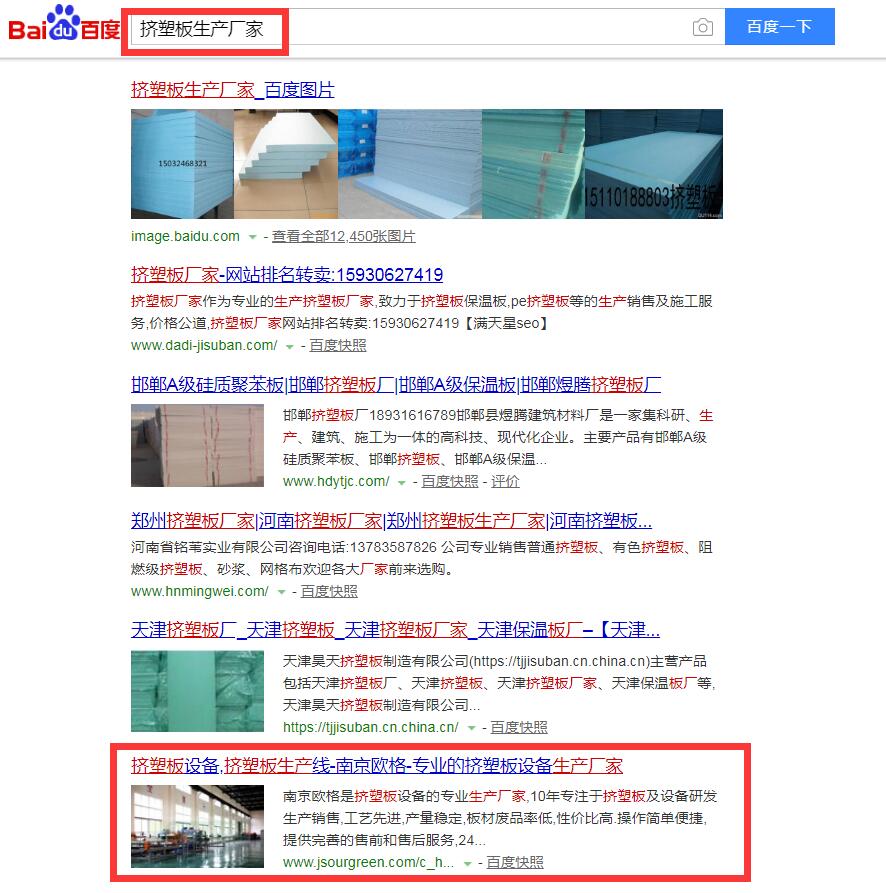Open 查看全部12,450张图片 link
The image size is (886, 893).
coord(343,236)
